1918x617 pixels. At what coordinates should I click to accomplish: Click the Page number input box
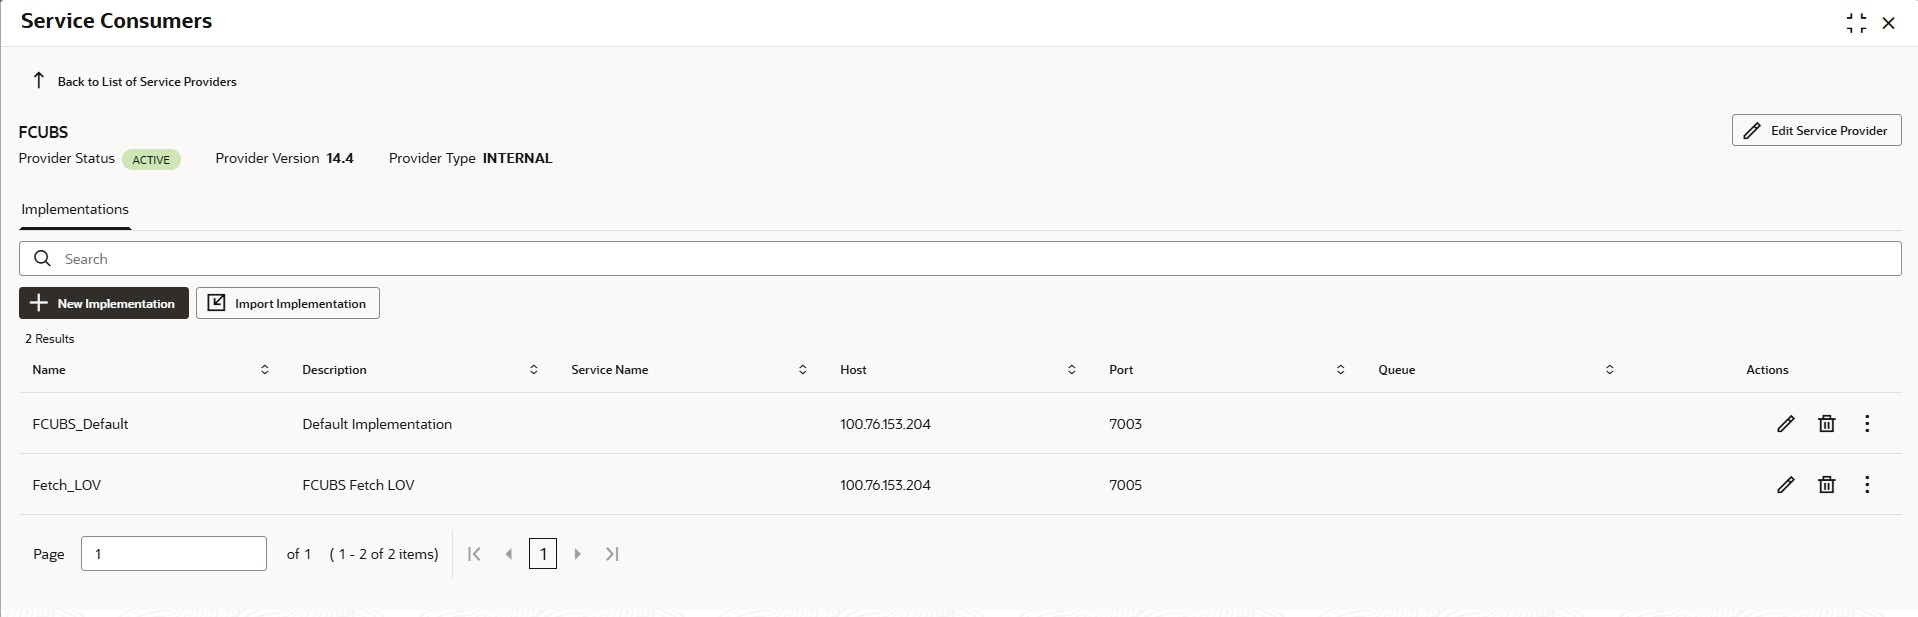[x=174, y=554]
